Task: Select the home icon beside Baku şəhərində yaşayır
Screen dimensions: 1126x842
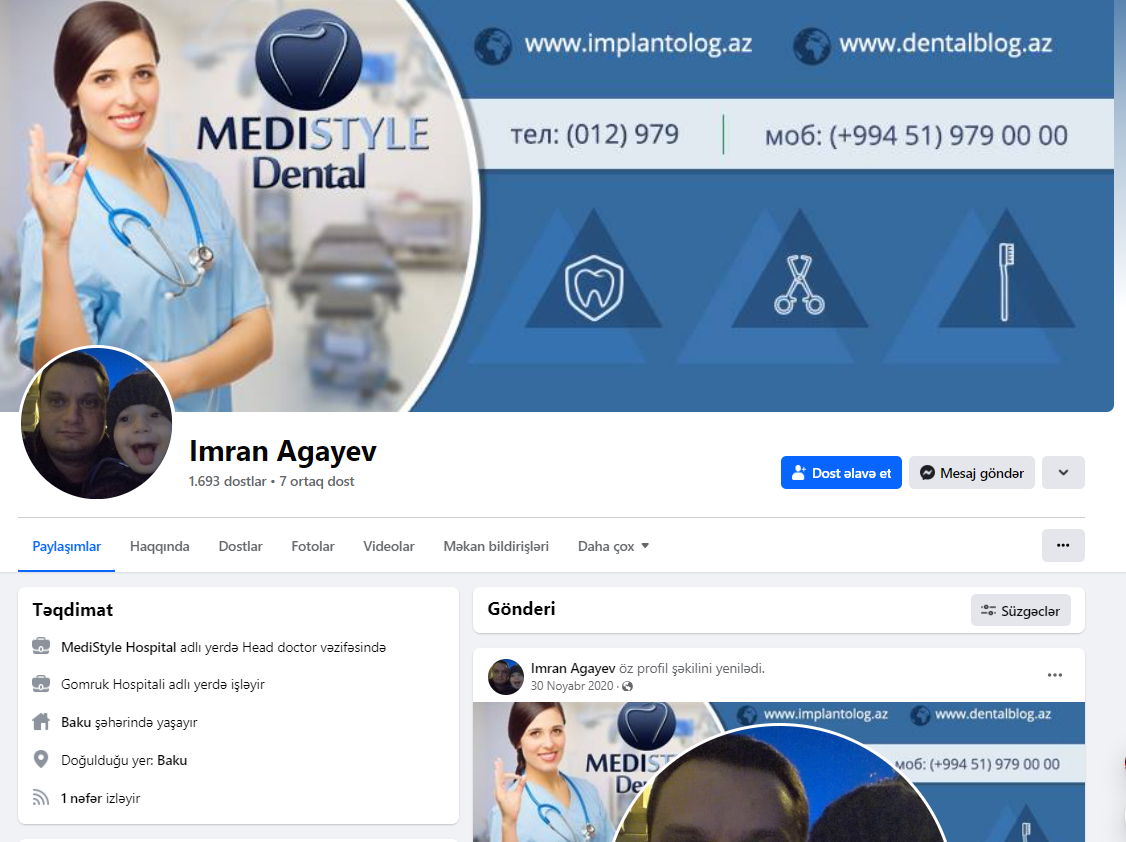Action: point(40,721)
